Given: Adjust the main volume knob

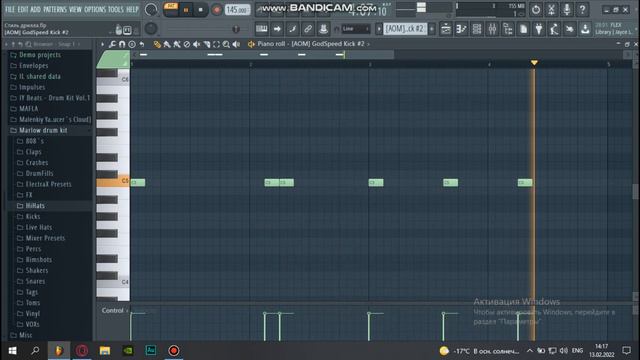Looking at the screenshot, I should 151,9.
